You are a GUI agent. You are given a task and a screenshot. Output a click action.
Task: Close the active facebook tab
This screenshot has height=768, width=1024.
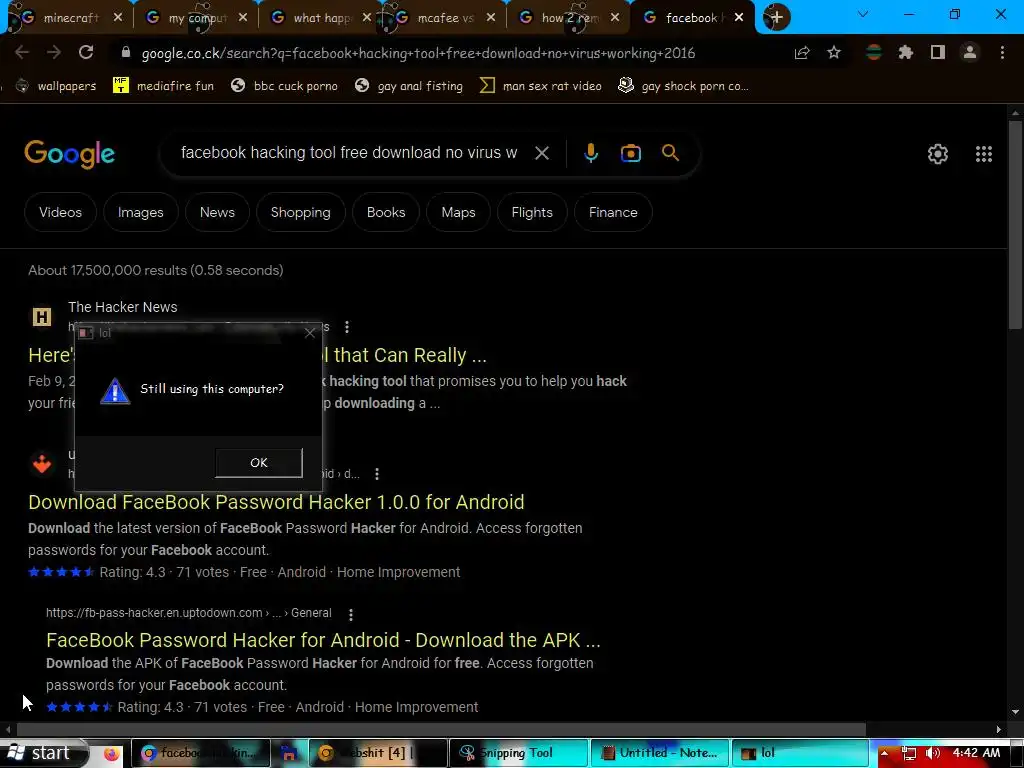[x=739, y=18]
